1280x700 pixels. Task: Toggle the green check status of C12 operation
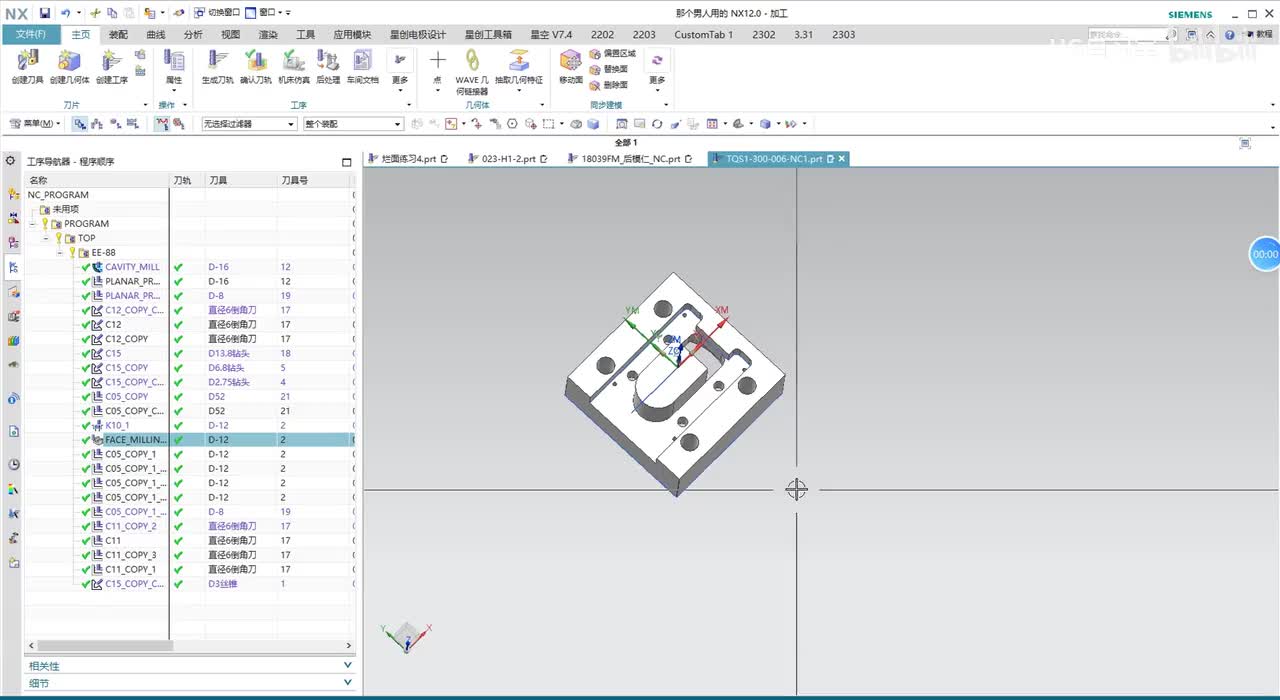pyautogui.click(x=86, y=325)
